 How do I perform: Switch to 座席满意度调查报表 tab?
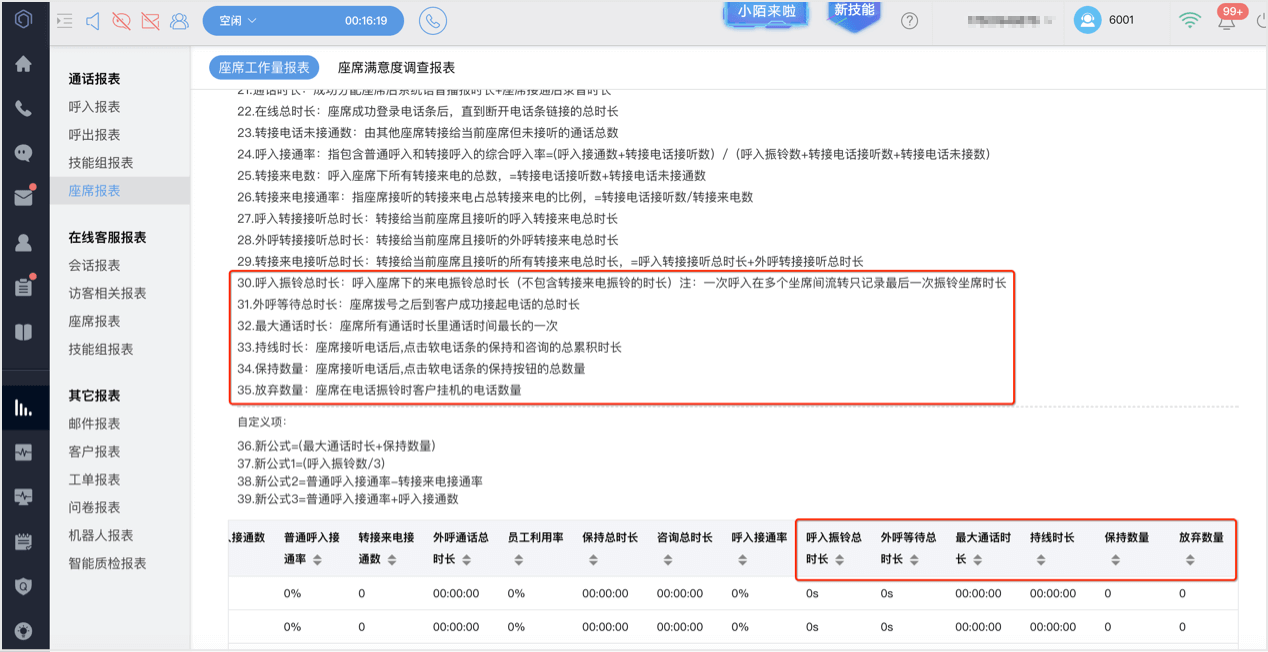(396, 68)
